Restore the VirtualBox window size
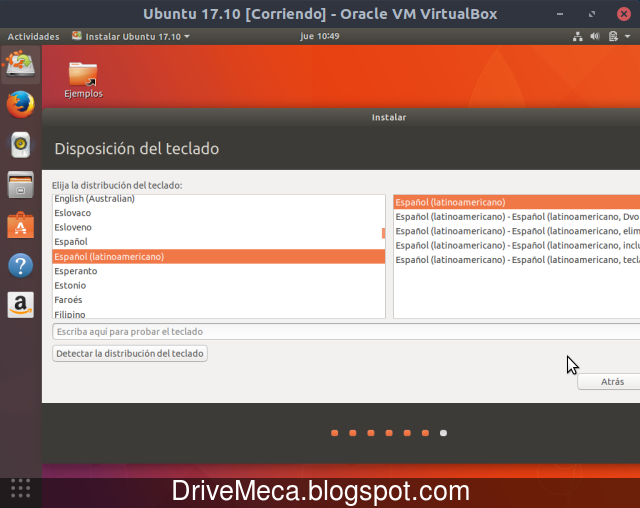640x508 pixels. (x=592, y=14)
